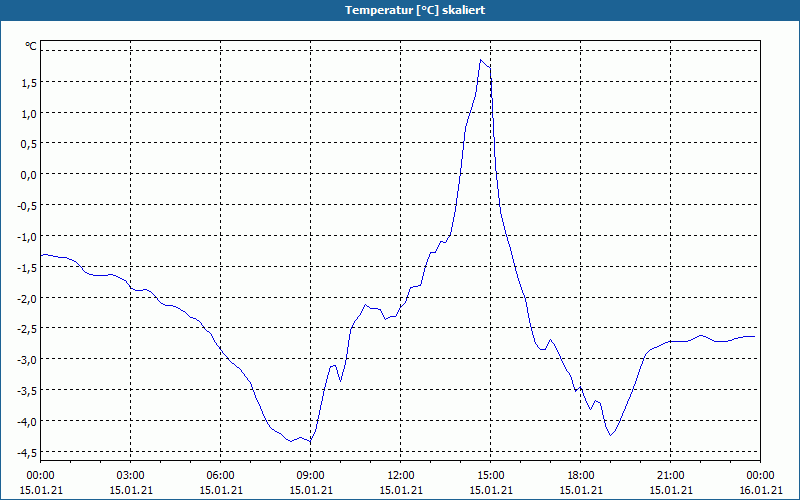The image size is (800, 500).
Task: Click the 15.01.21 date under 06:00
Action: point(220,490)
